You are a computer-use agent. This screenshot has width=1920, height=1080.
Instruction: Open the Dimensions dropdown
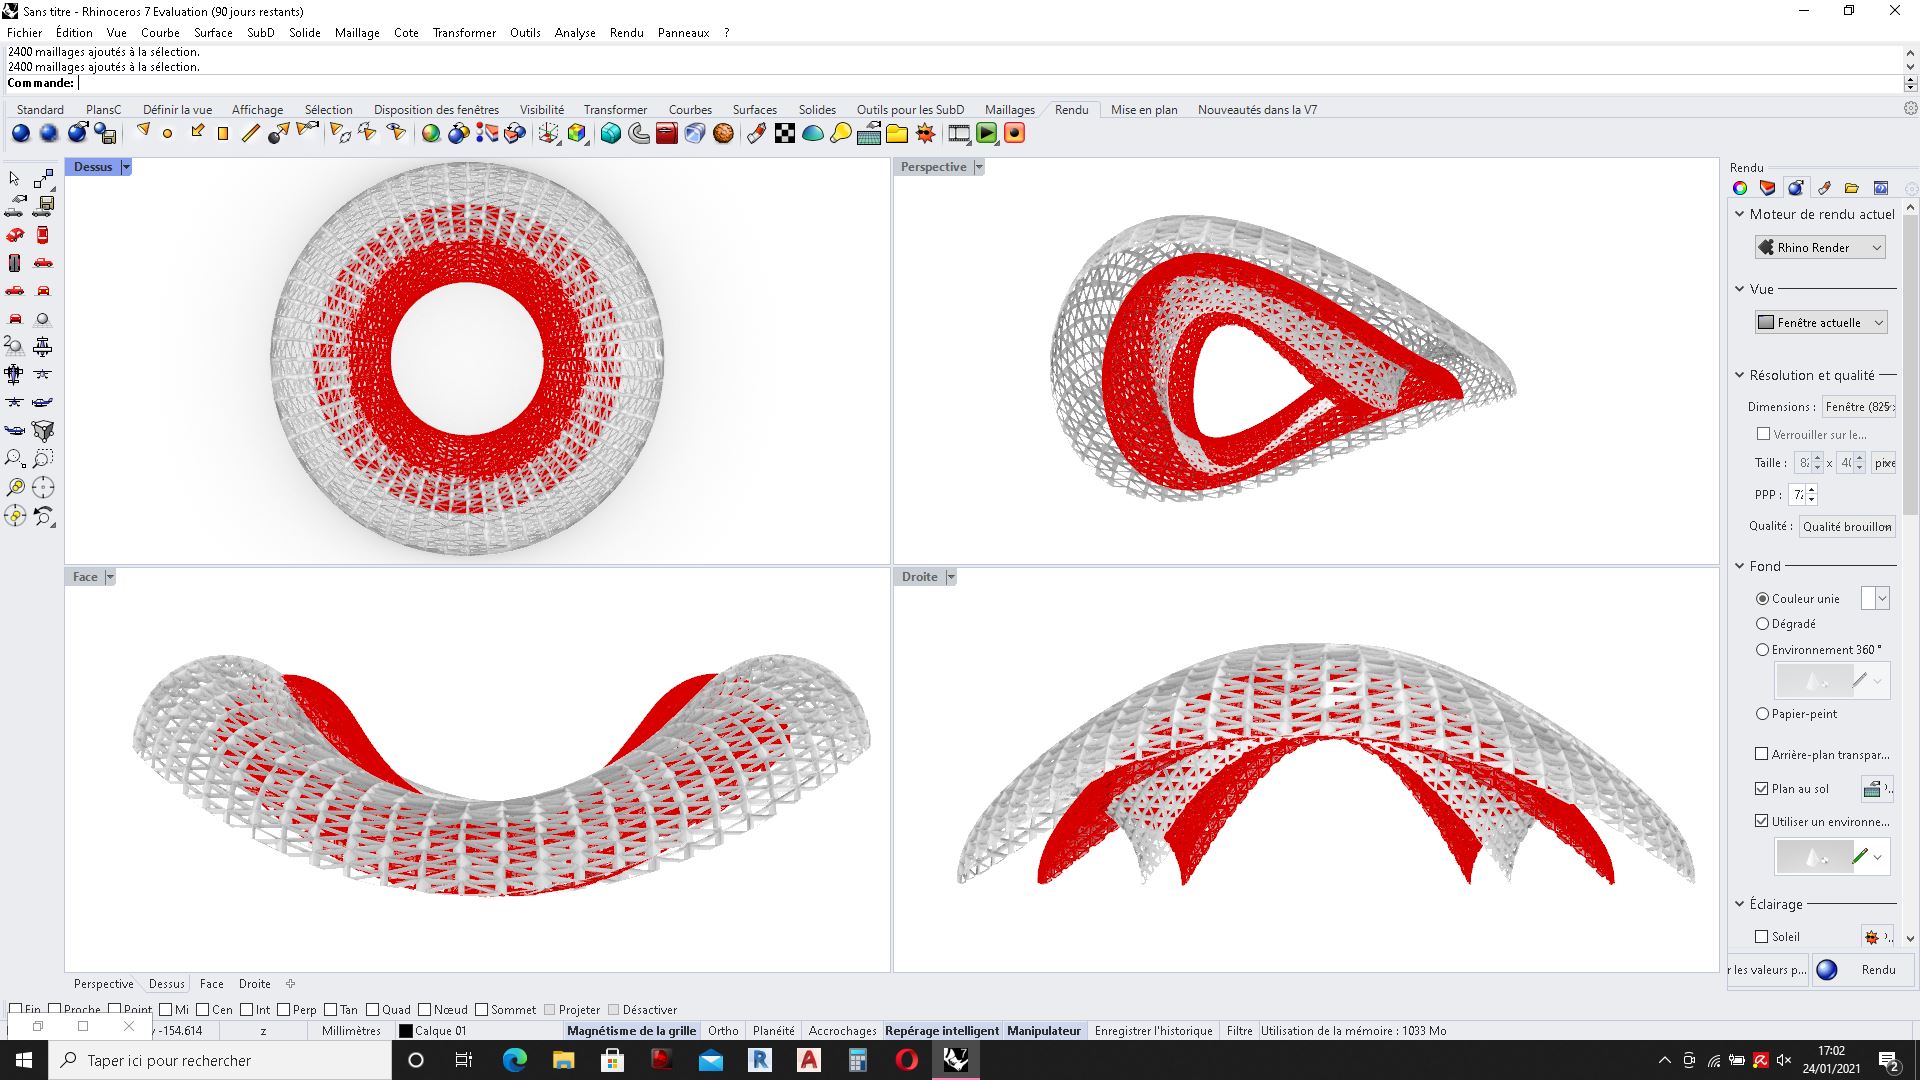tap(1859, 407)
